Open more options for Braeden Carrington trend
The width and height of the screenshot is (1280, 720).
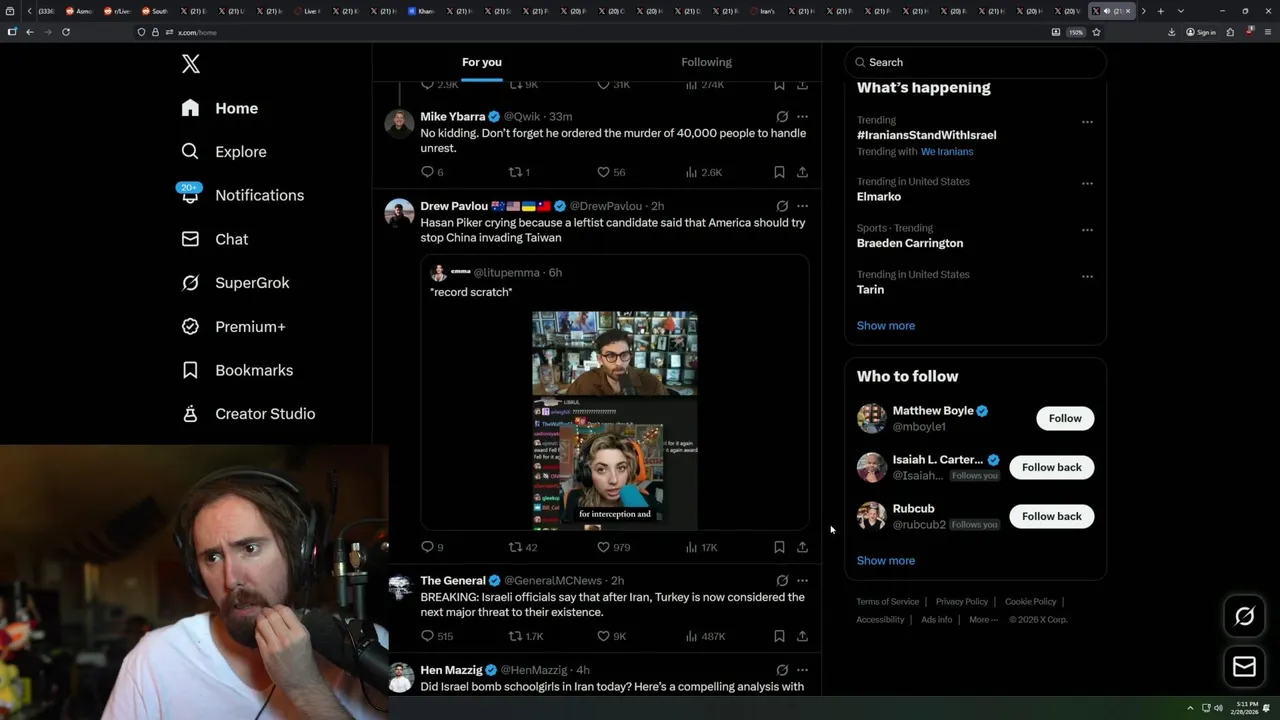pos(1087,230)
